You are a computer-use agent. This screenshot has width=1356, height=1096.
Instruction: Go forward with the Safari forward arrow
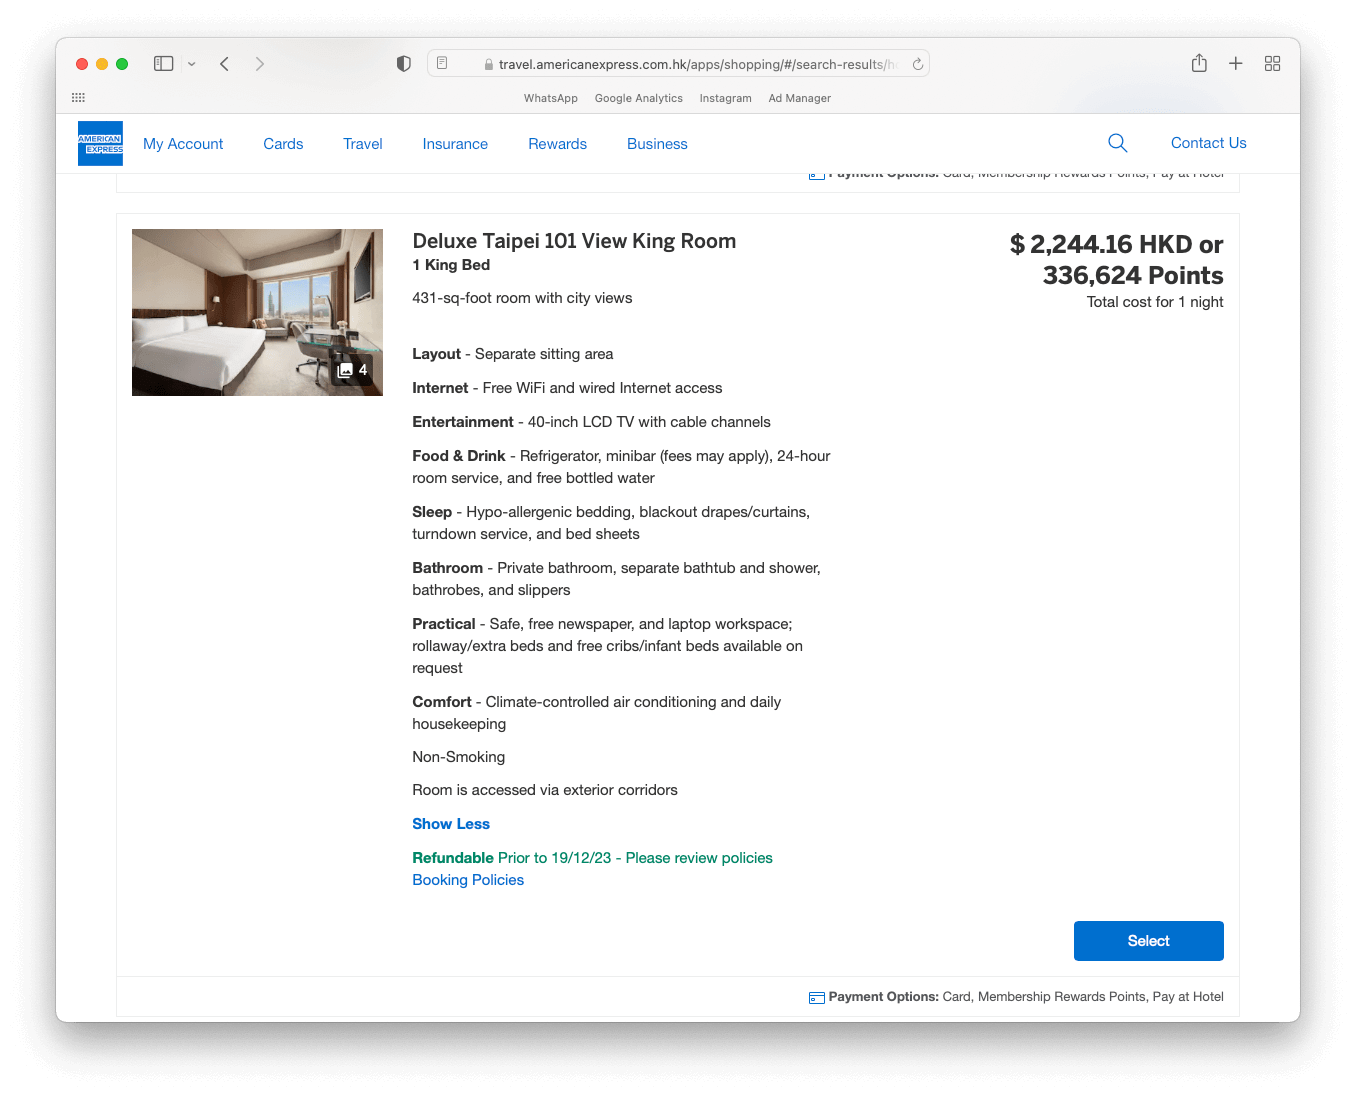[x=260, y=64]
